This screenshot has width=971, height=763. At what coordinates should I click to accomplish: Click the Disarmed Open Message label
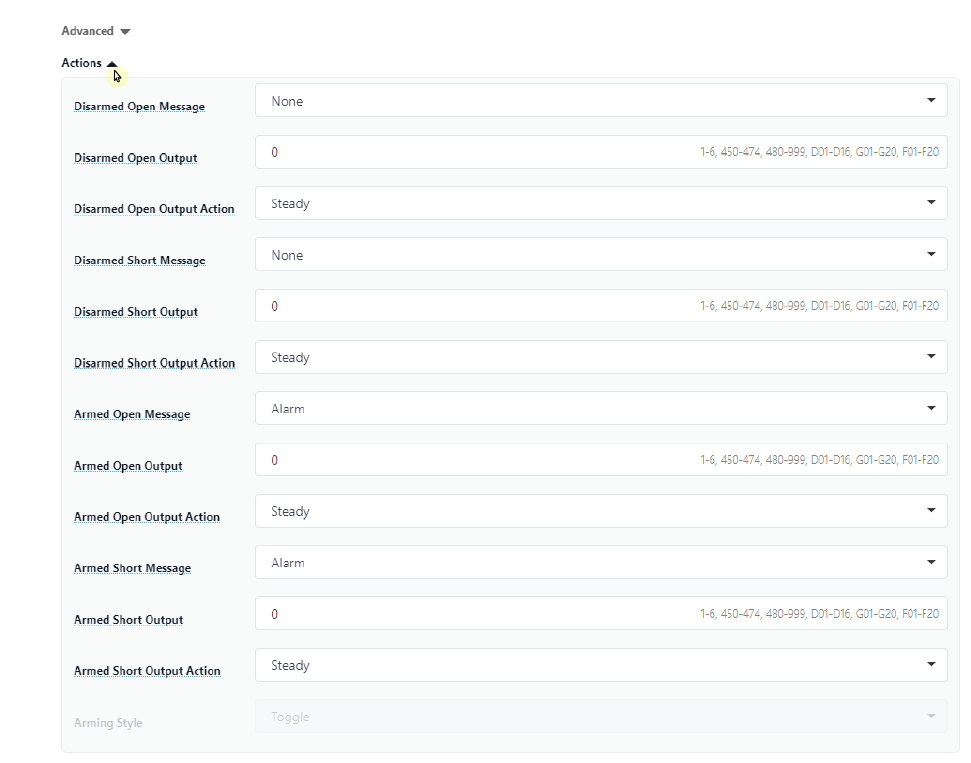click(139, 107)
